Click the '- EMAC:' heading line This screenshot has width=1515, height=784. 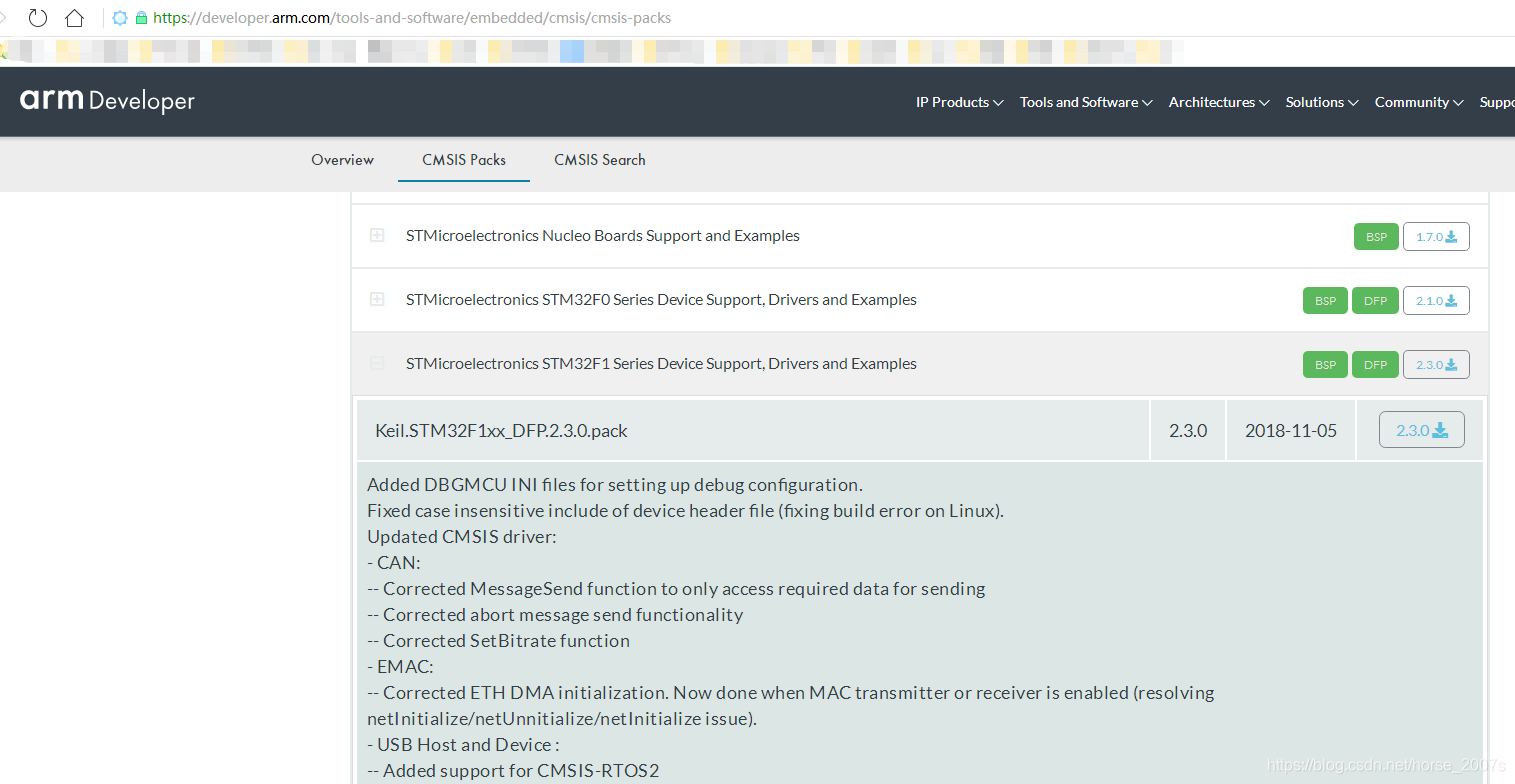pyautogui.click(x=400, y=667)
